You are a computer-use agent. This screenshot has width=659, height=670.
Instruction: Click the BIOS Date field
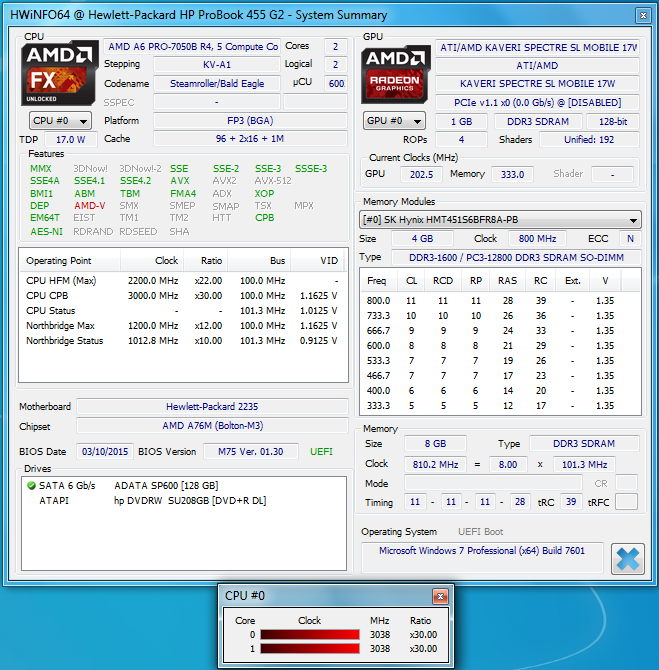[x=105, y=452]
